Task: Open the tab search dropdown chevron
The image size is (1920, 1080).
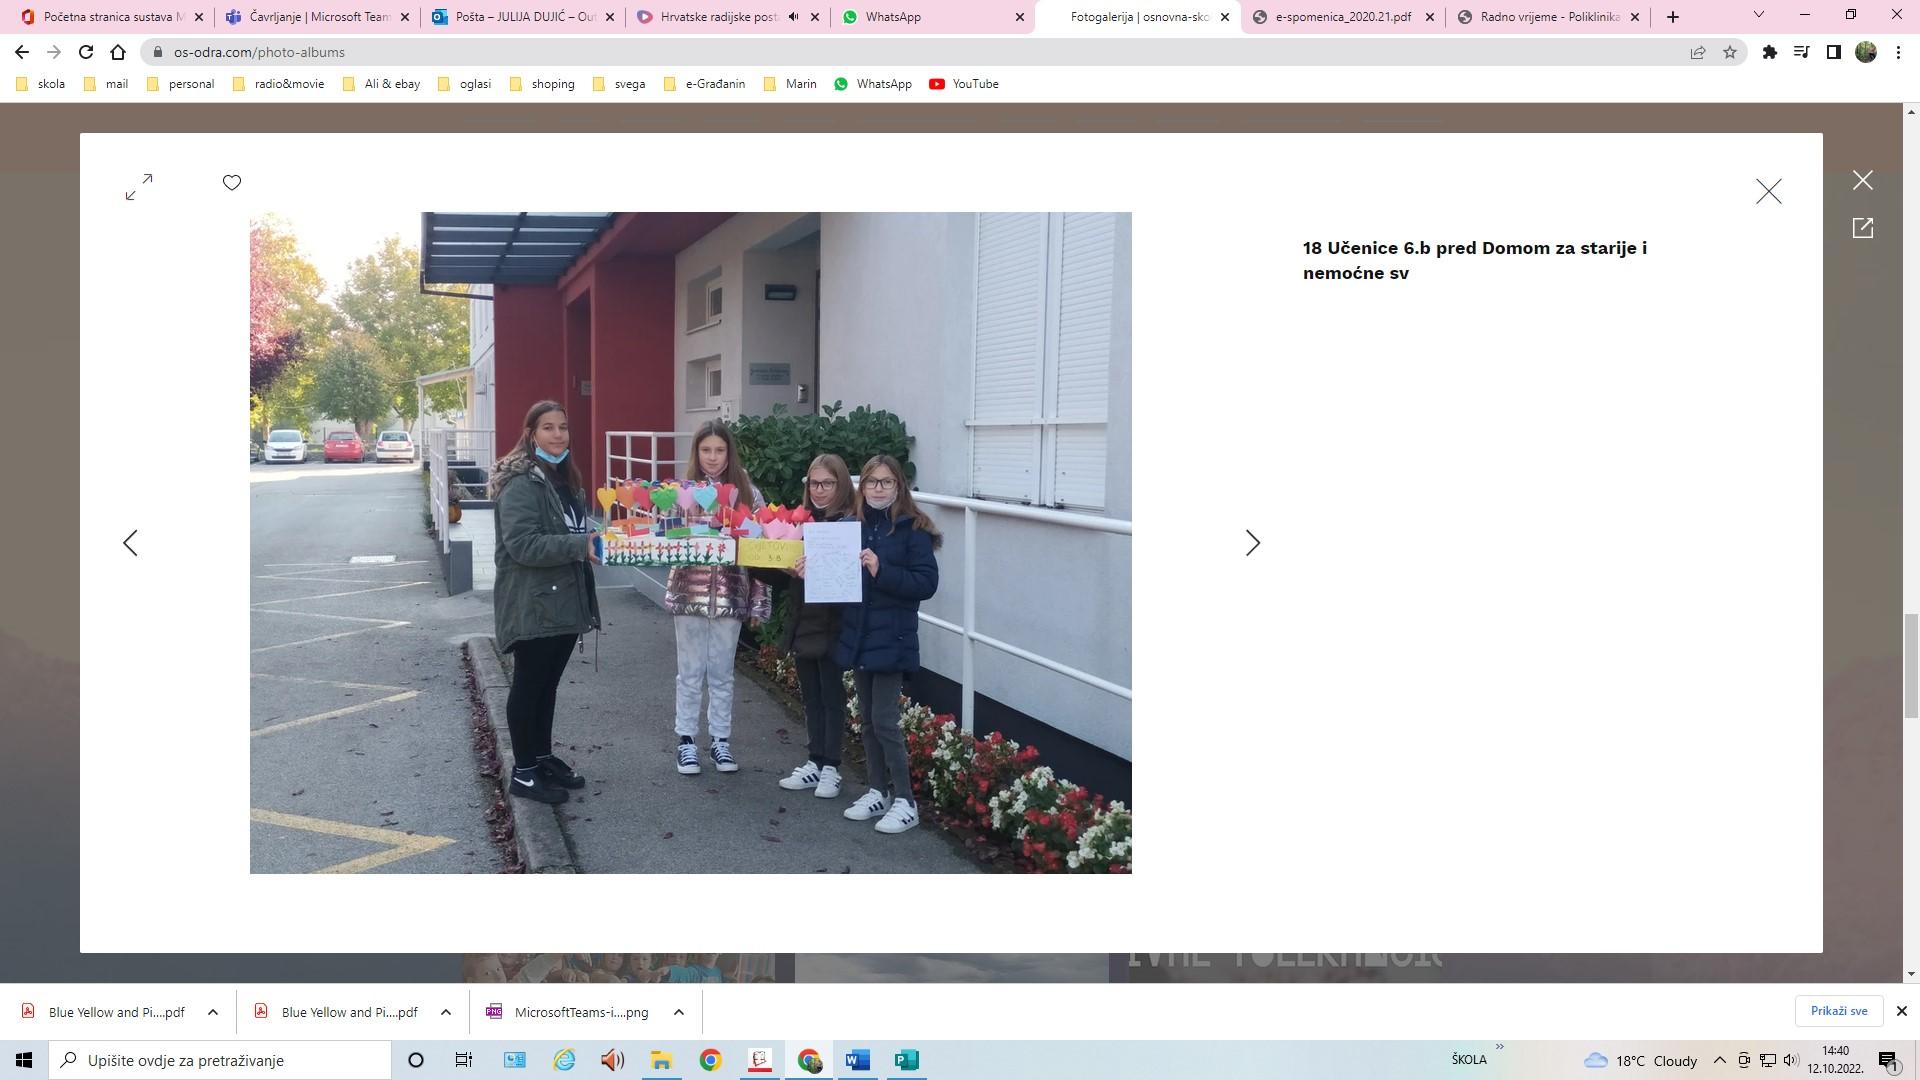Action: (x=1759, y=15)
